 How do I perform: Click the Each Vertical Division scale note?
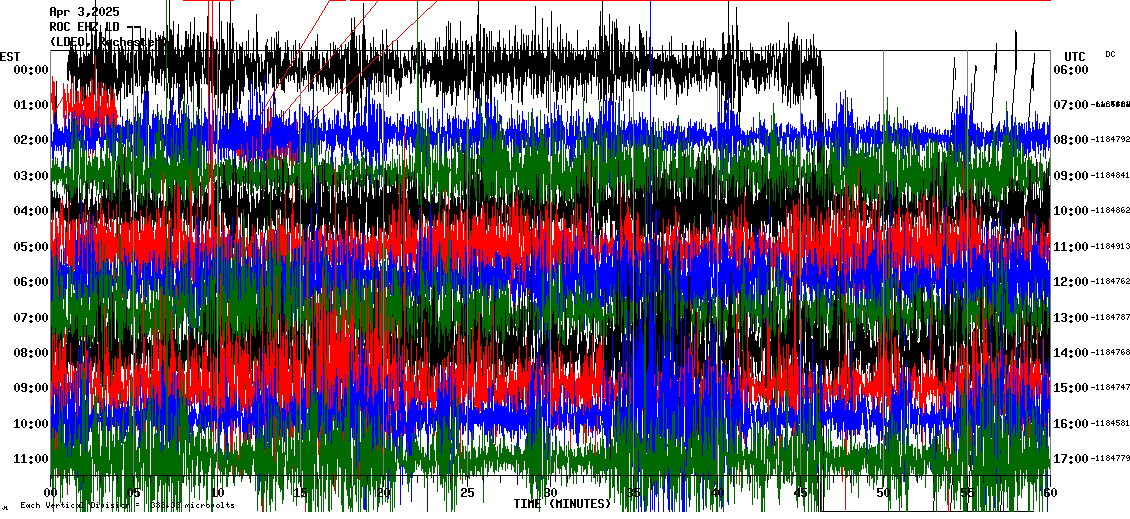(127, 506)
